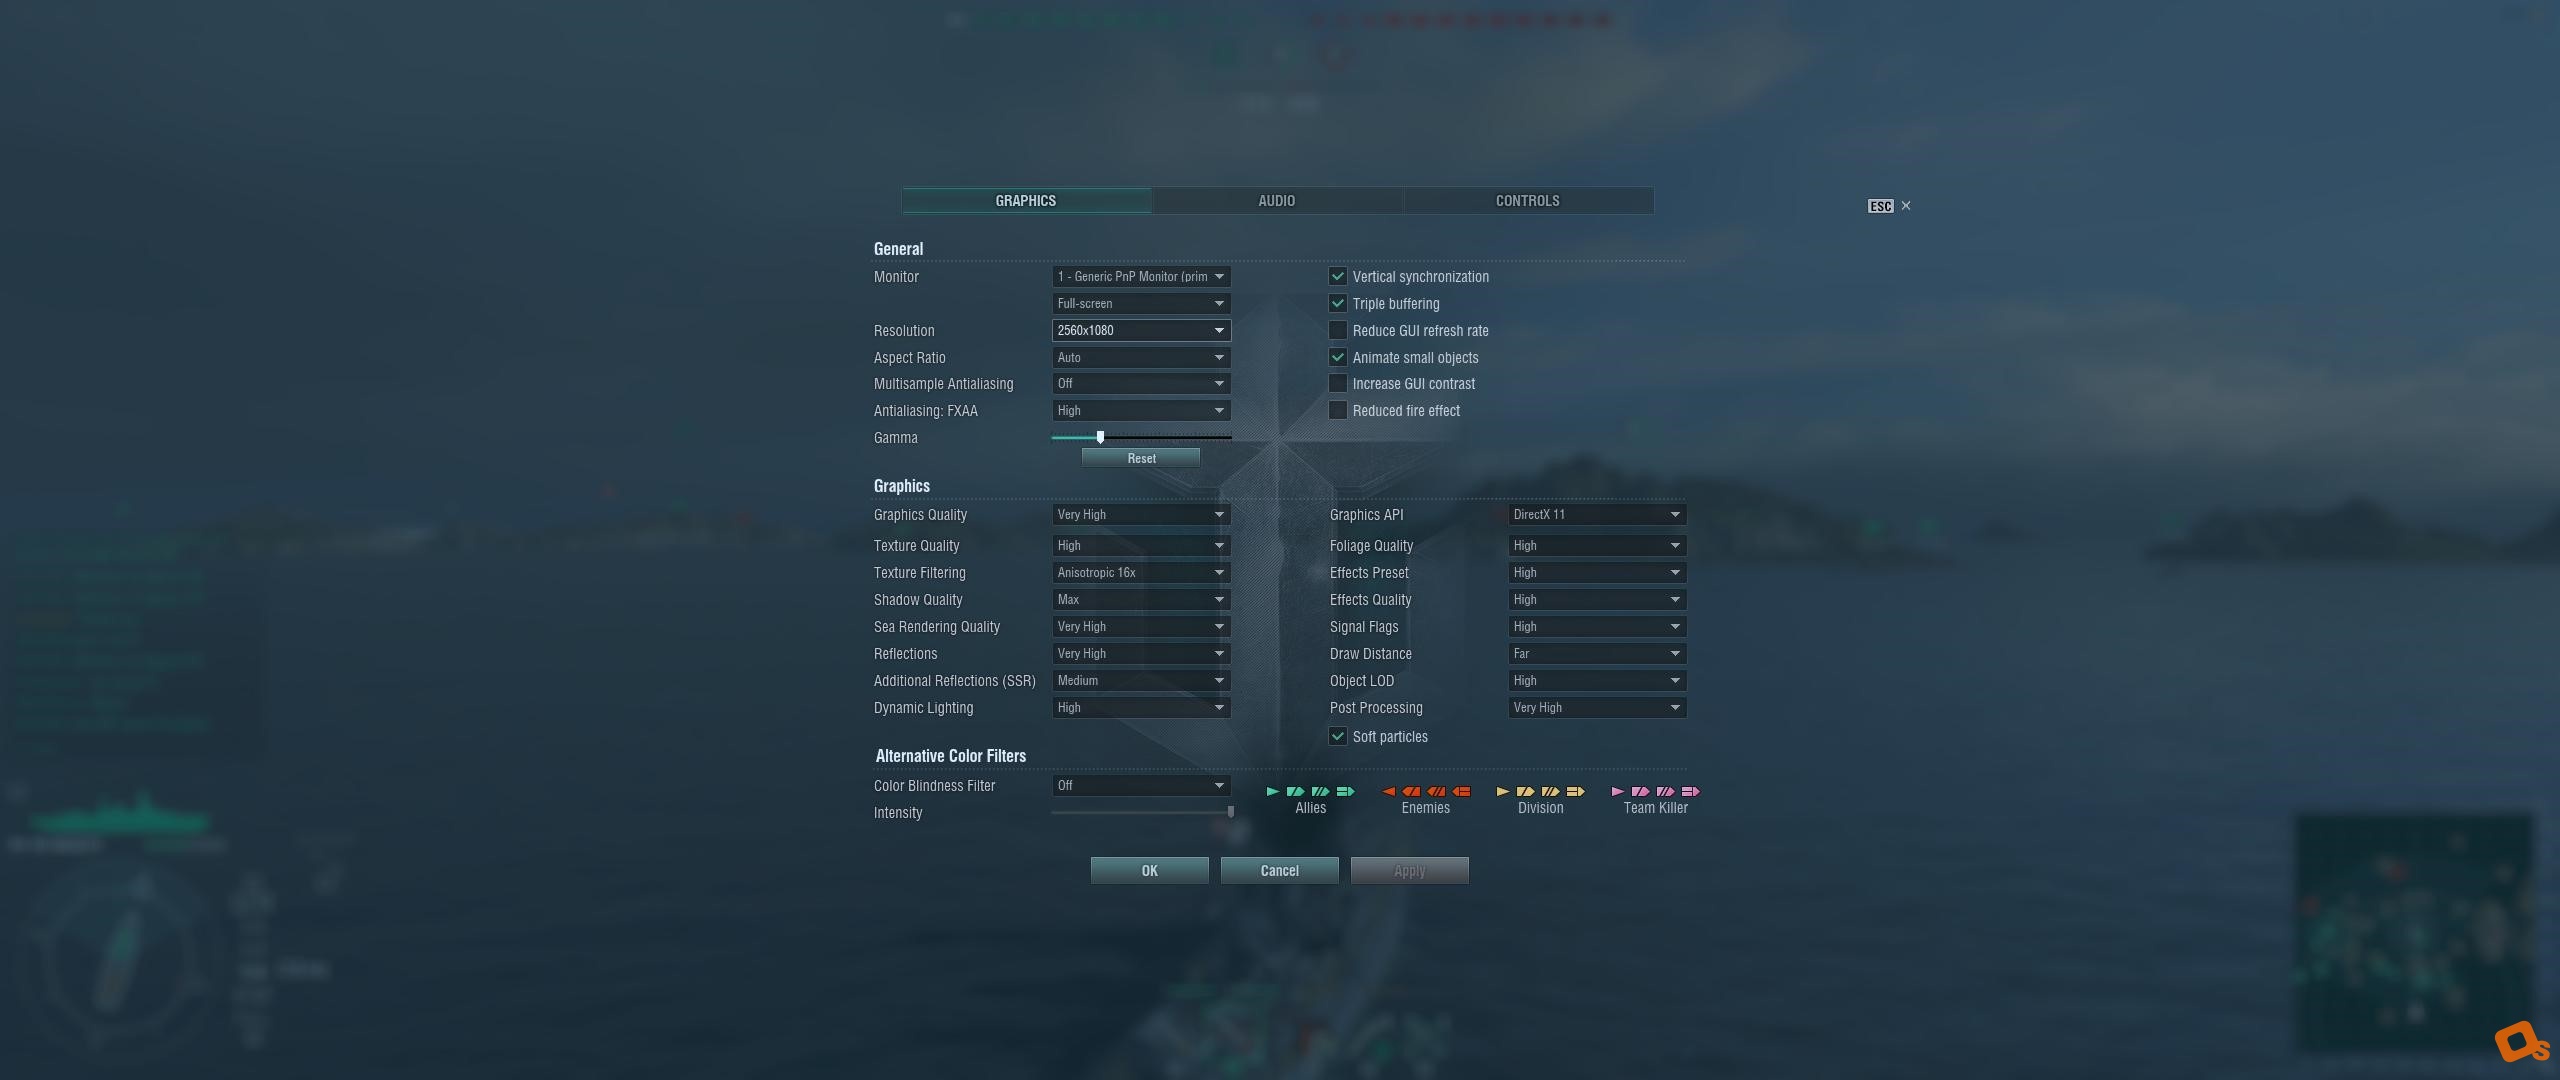Image resolution: width=2560 pixels, height=1080 pixels.
Task: Click the minimap in the bottom right
Action: [x=2415, y=932]
